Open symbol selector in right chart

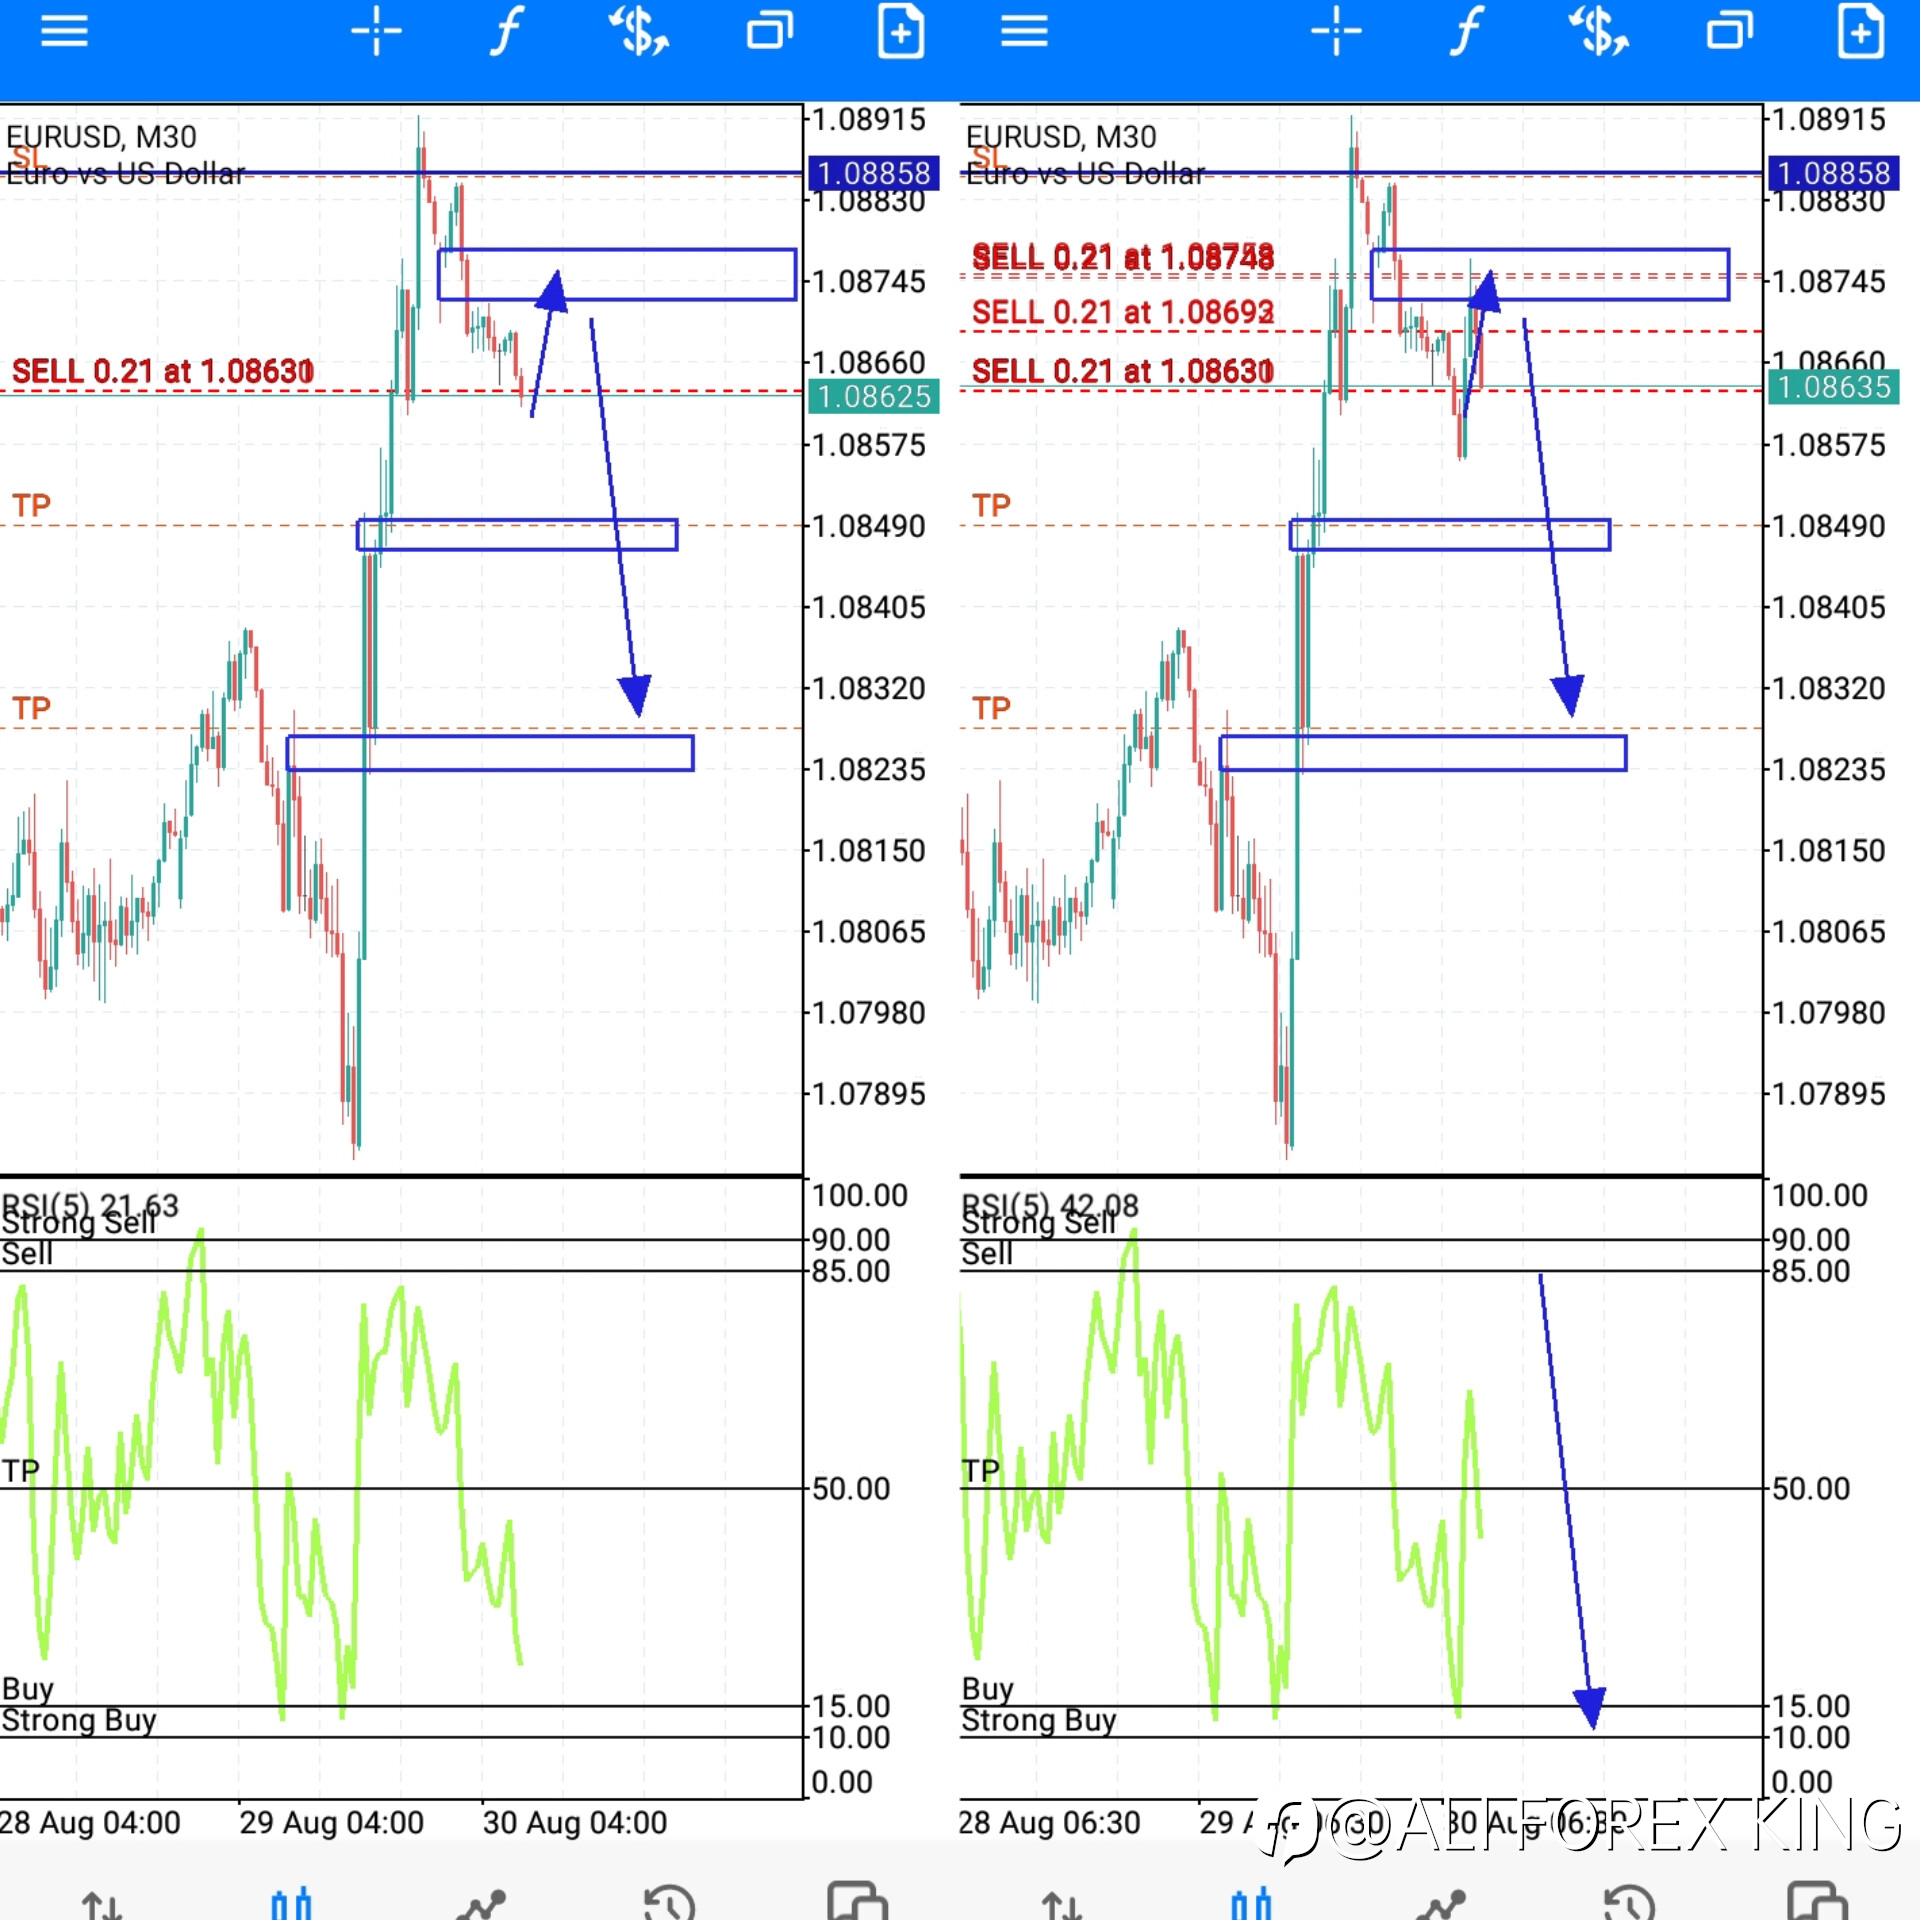[x=1599, y=31]
